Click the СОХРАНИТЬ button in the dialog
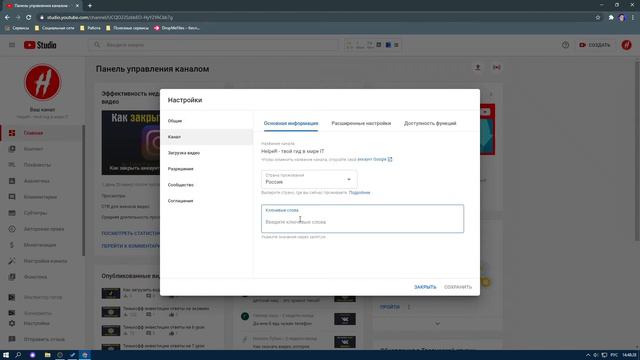Image resolution: width=640 pixels, height=360 pixels. (x=458, y=287)
